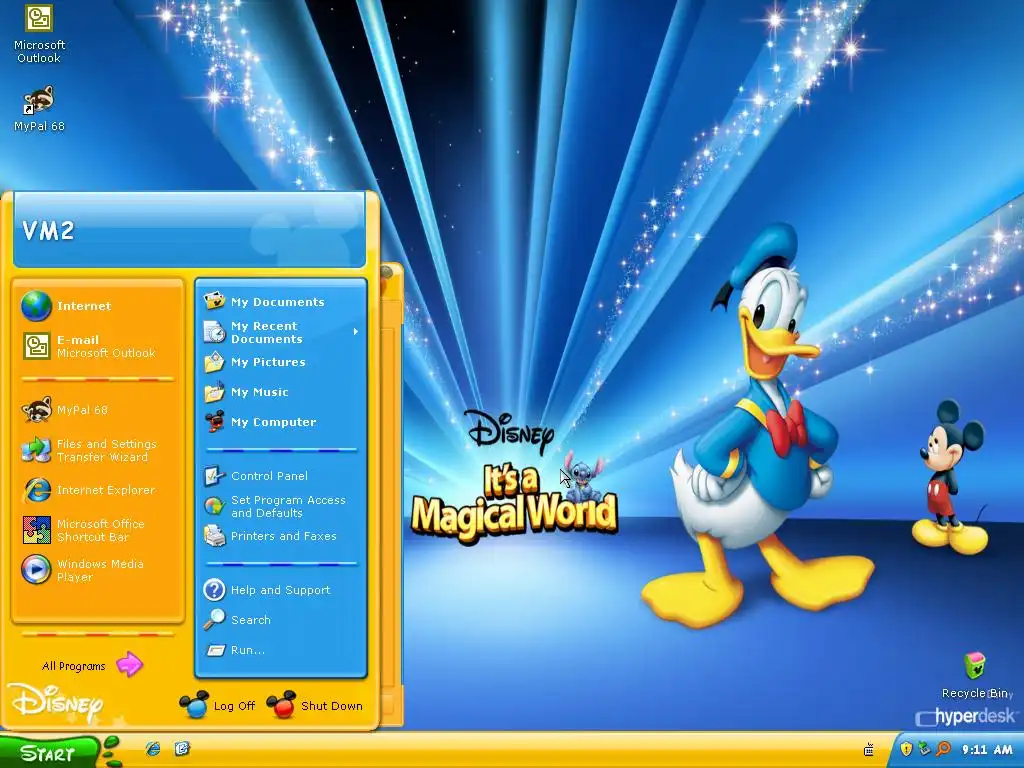Open My Documents folder

click(x=281, y=302)
